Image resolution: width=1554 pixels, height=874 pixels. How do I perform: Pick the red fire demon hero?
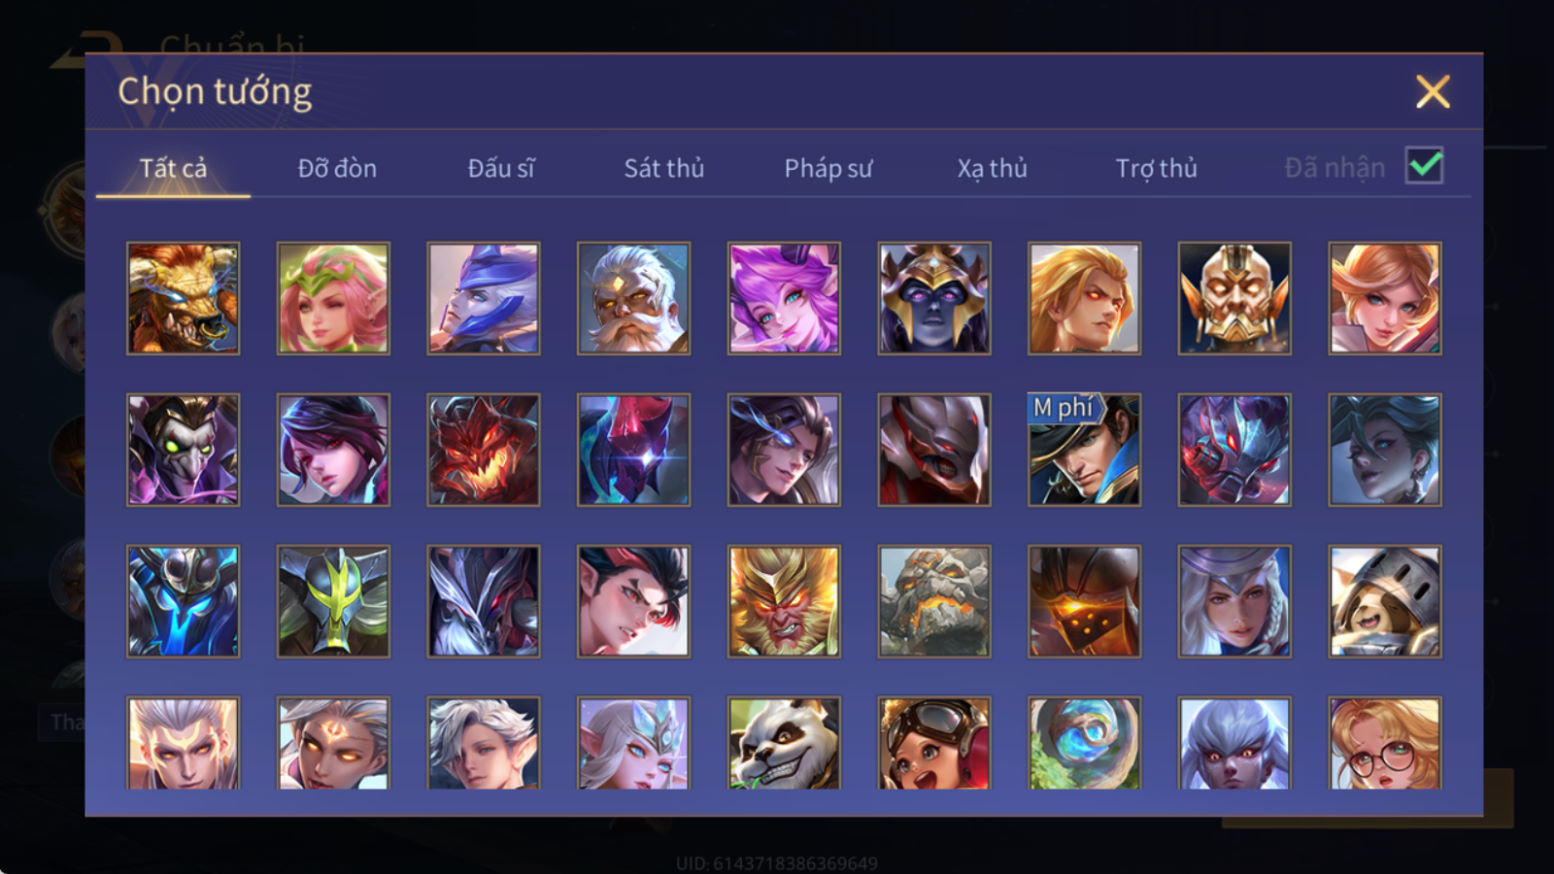[x=484, y=449]
